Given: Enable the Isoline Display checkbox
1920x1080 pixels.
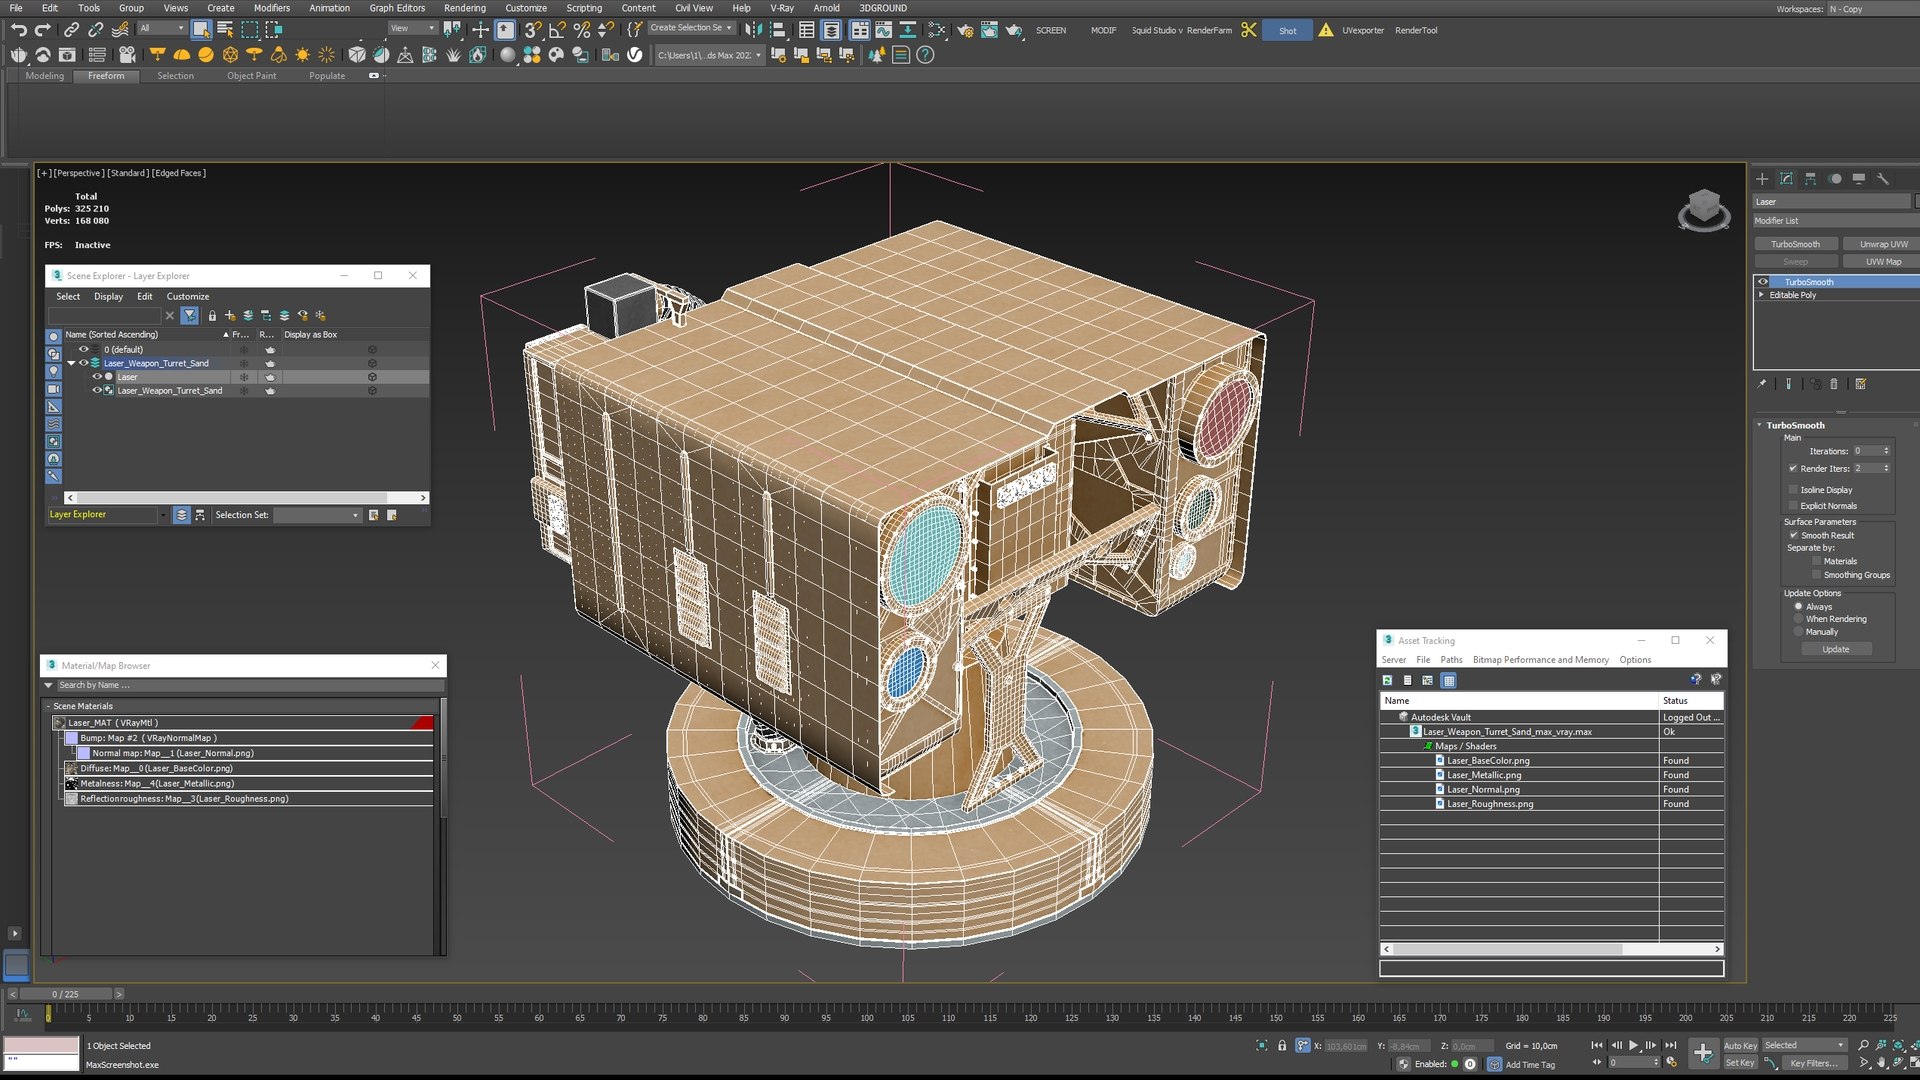Looking at the screenshot, I should 1793,490.
